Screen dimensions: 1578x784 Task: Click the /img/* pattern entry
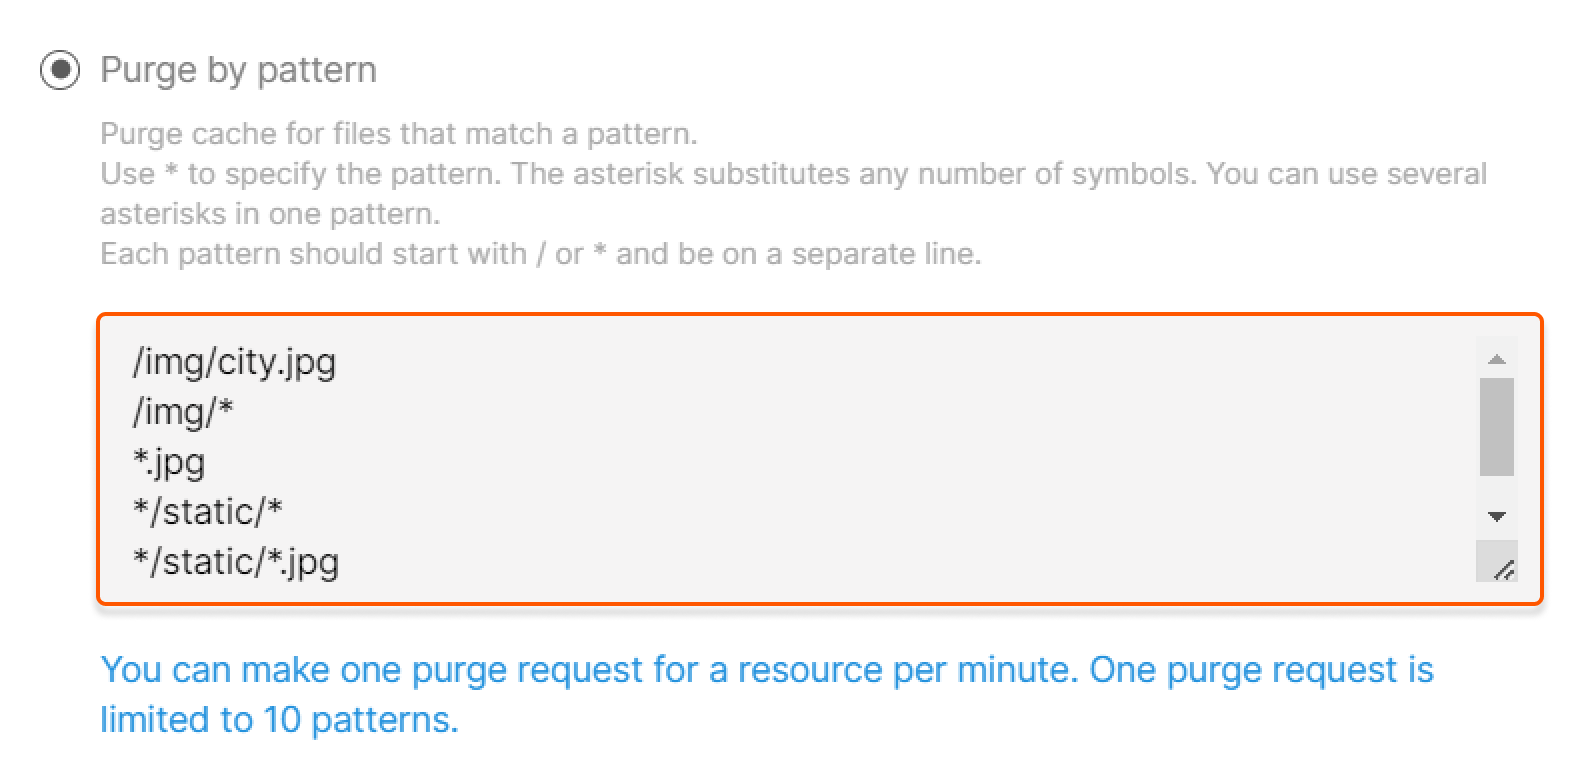[183, 412]
